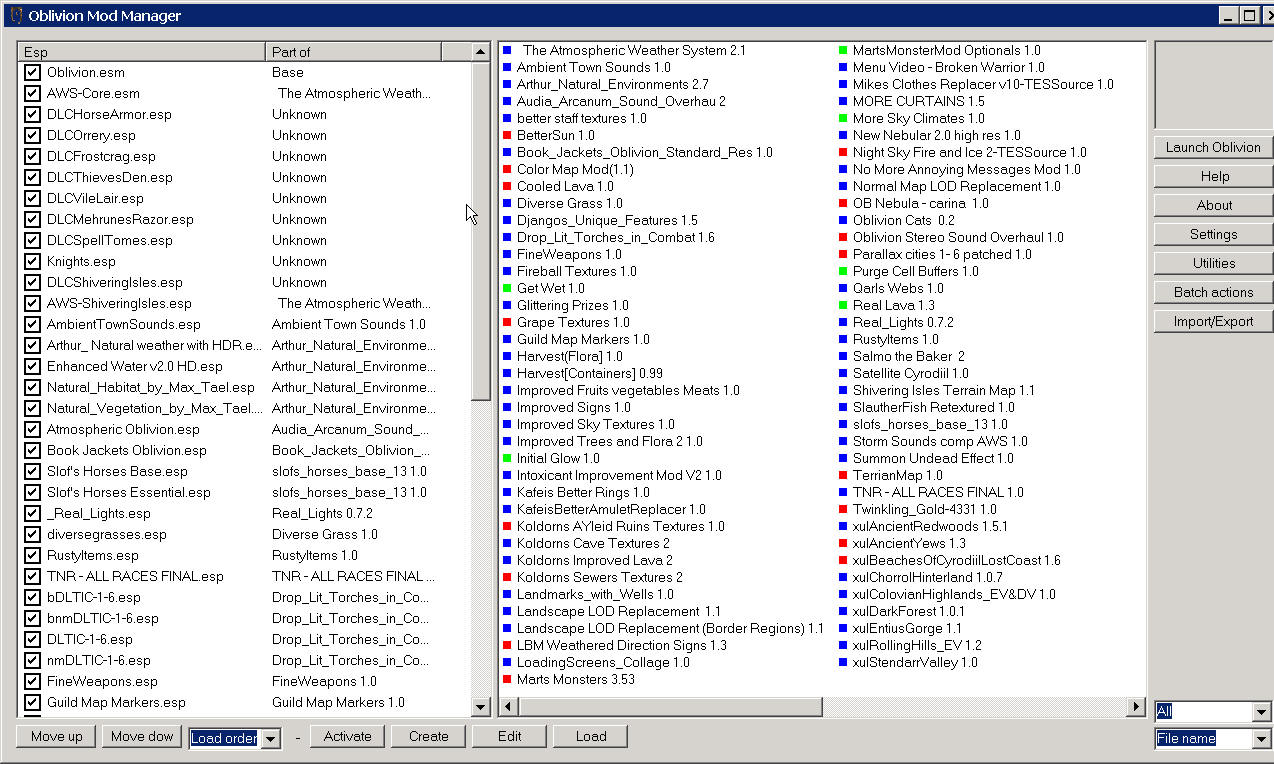Click the Activate button

(x=347, y=736)
